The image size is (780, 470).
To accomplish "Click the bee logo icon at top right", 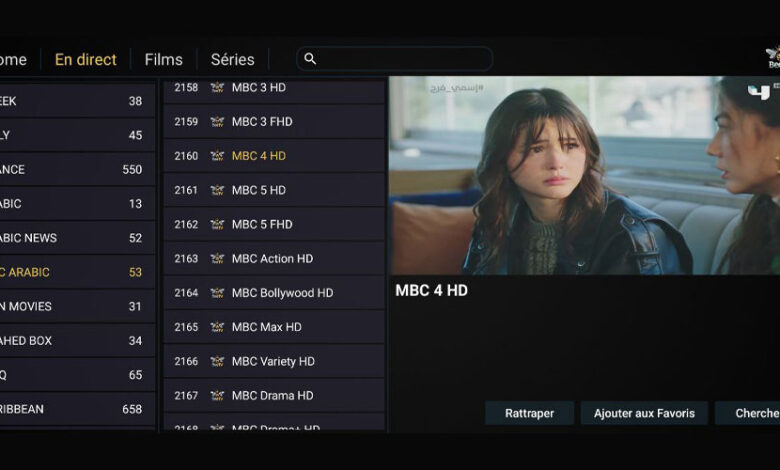I will coord(773,57).
